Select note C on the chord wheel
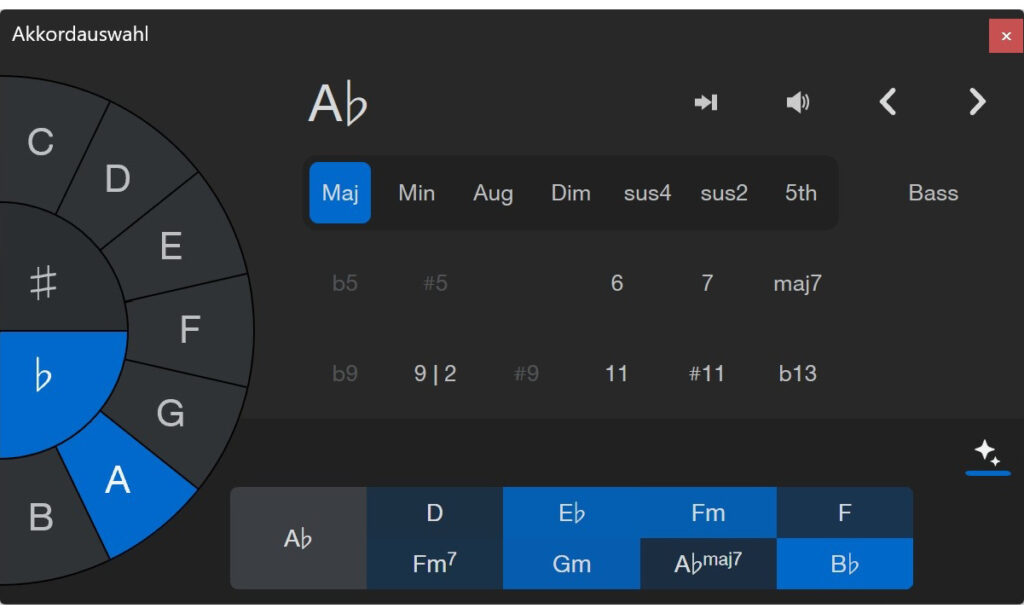Screen dimensions: 1024x614 40,145
